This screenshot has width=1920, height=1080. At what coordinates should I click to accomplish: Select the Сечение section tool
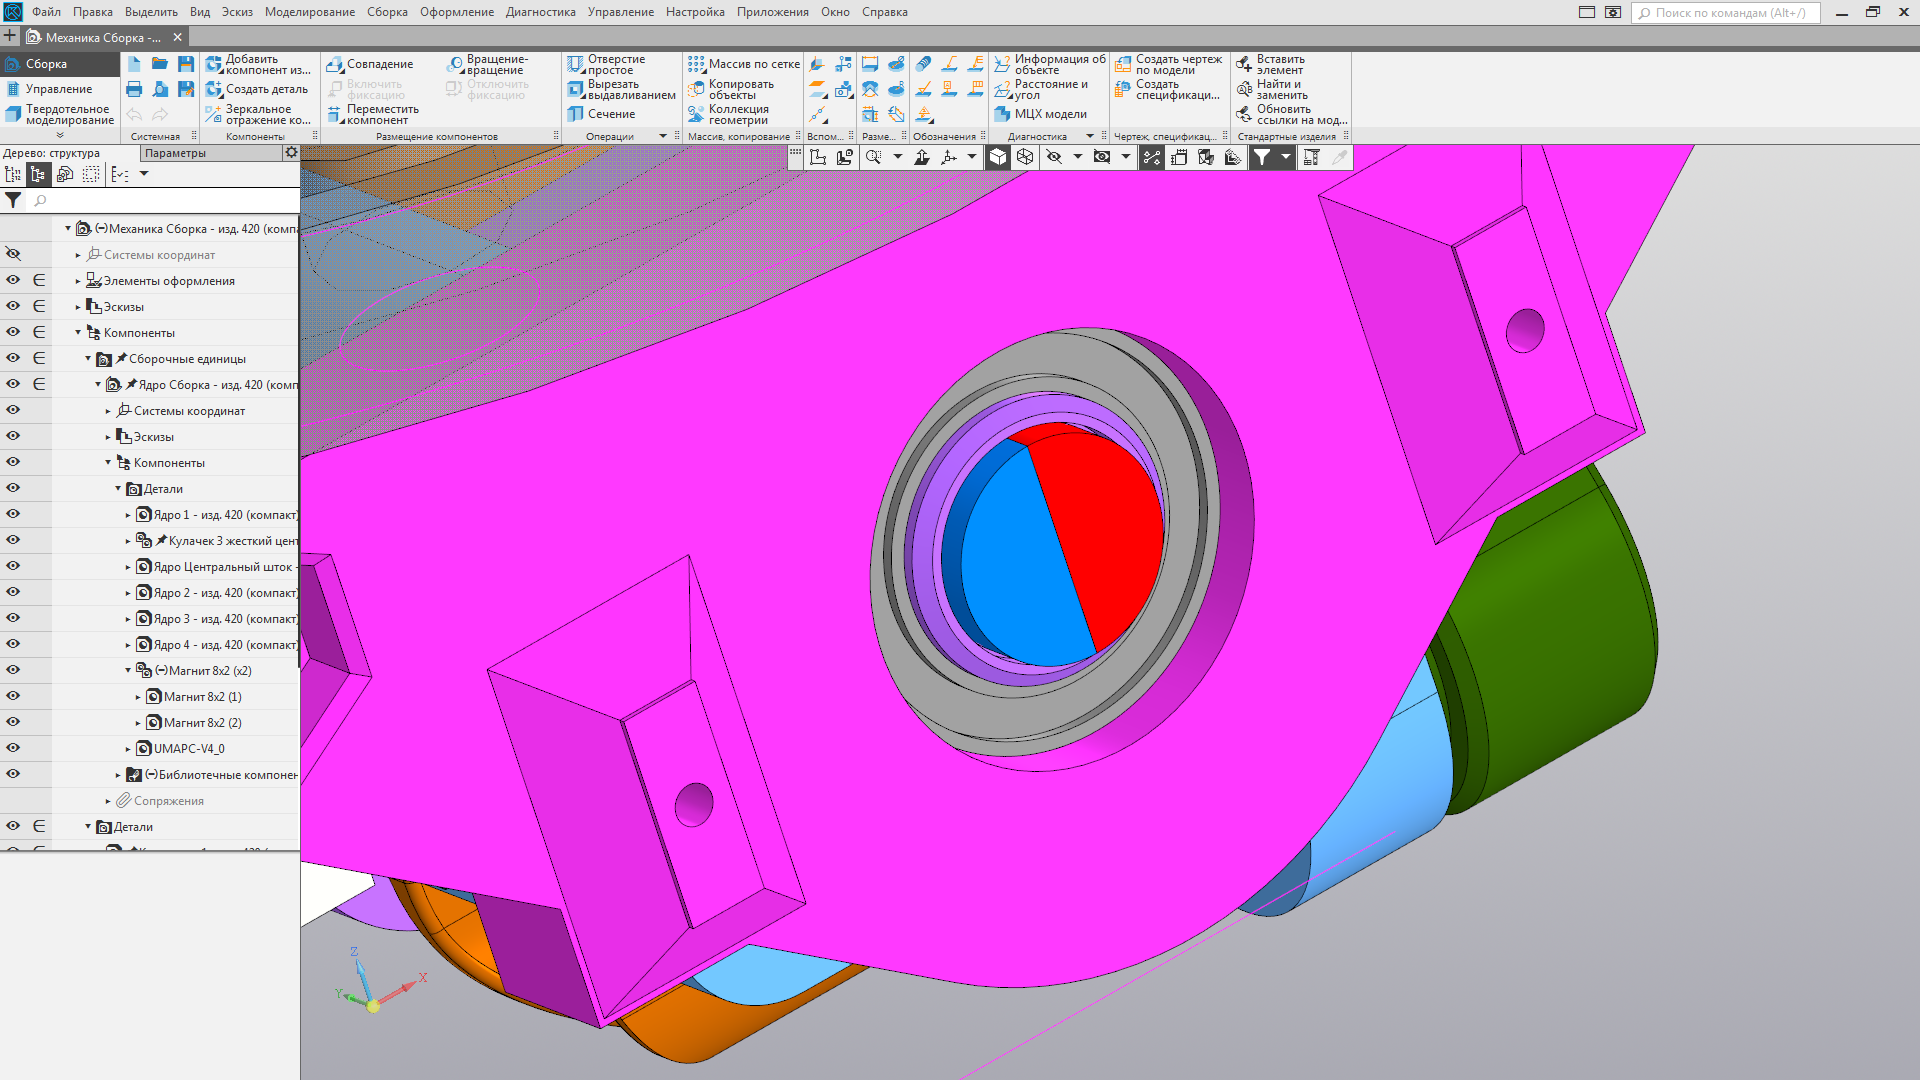(x=602, y=114)
